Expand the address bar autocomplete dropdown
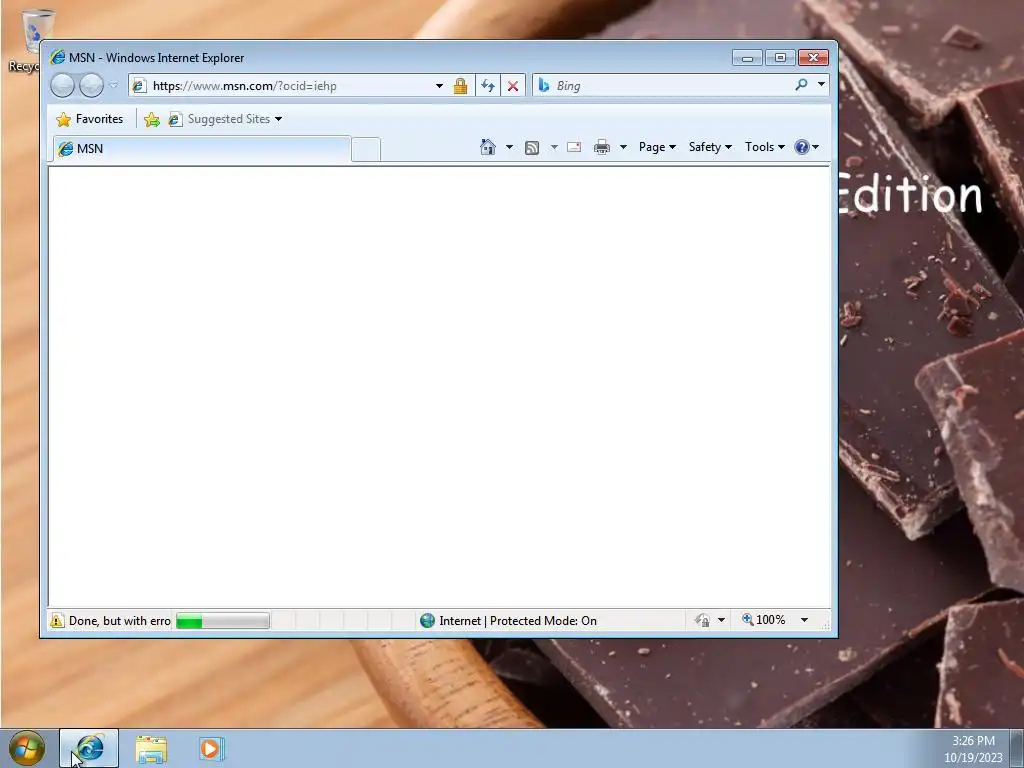The height and width of the screenshot is (768, 1024). click(x=440, y=86)
